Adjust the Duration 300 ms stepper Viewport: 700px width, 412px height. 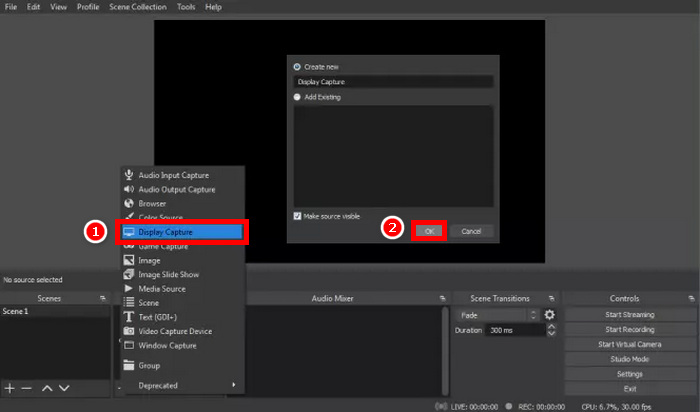(x=535, y=329)
